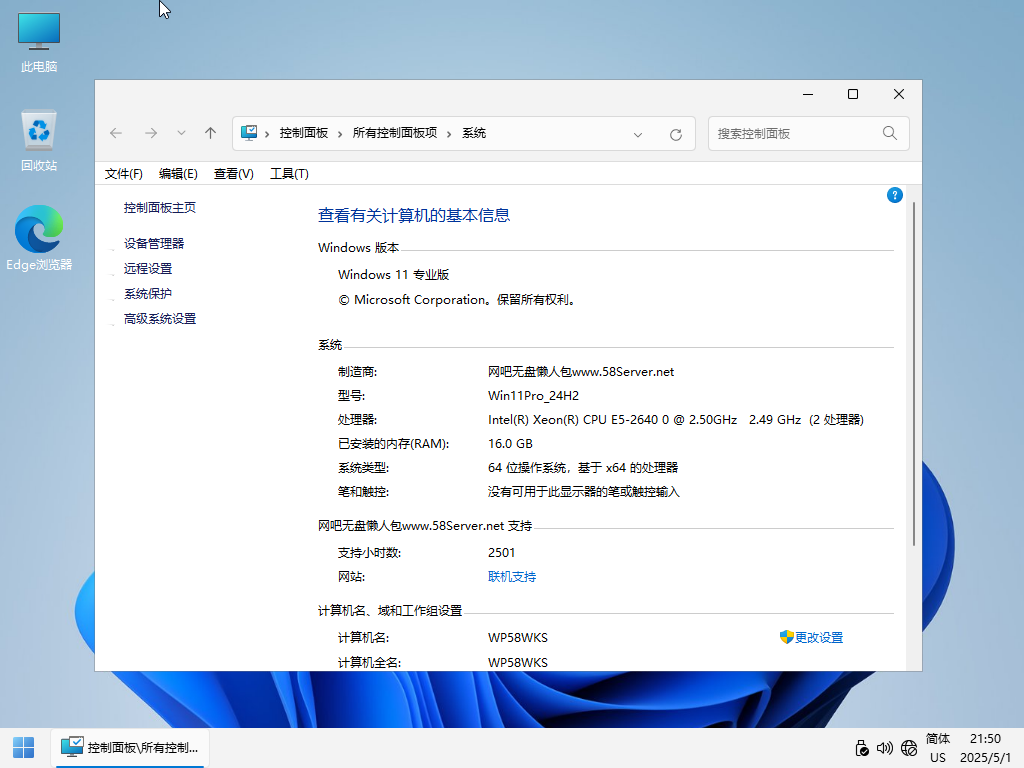Select 所有控制面板项 breadcrumb
The width and height of the screenshot is (1024, 768).
[394, 133]
